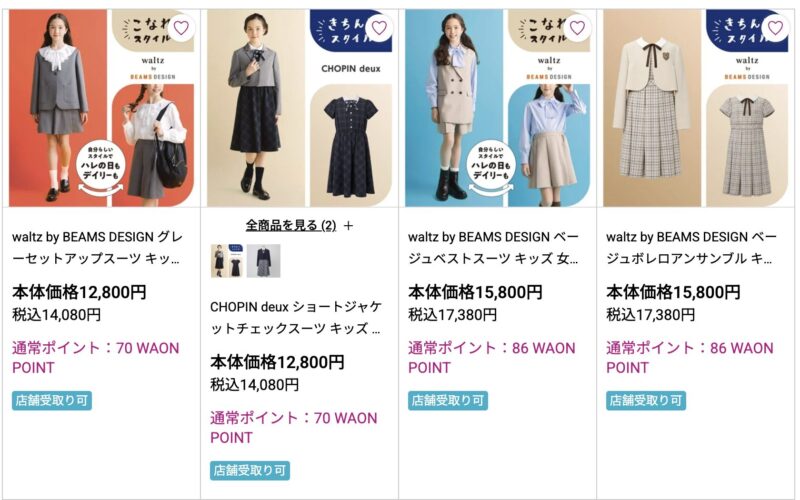View CHOPIN deux check suit product image
The width and height of the screenshot is (800, 500).
click(299, 108)
